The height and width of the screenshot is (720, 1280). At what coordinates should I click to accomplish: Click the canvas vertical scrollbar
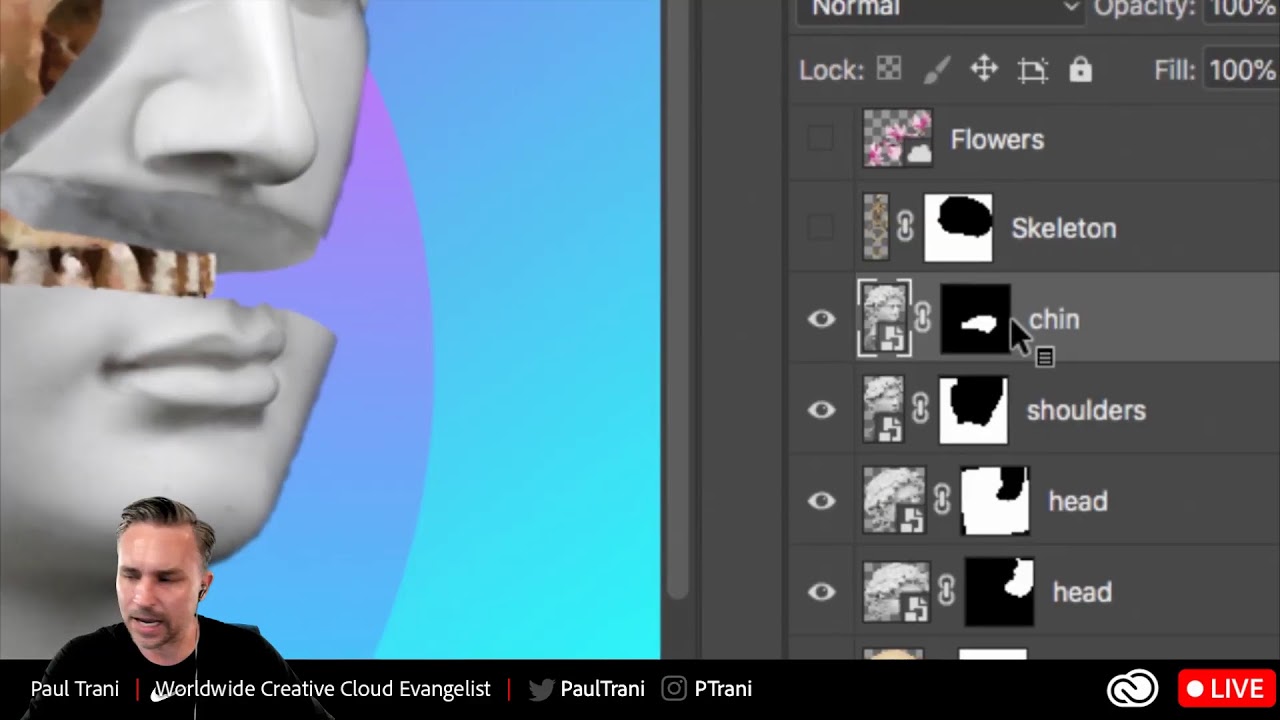[x=677, y=300]
